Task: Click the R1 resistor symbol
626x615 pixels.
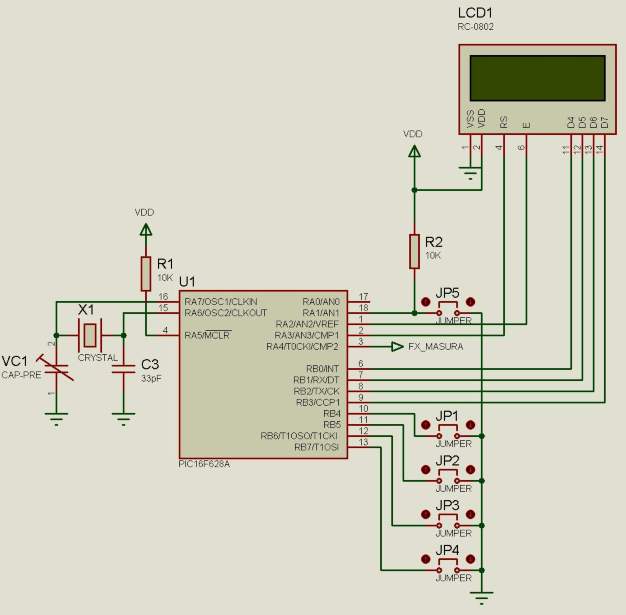Action: [146, 273]
